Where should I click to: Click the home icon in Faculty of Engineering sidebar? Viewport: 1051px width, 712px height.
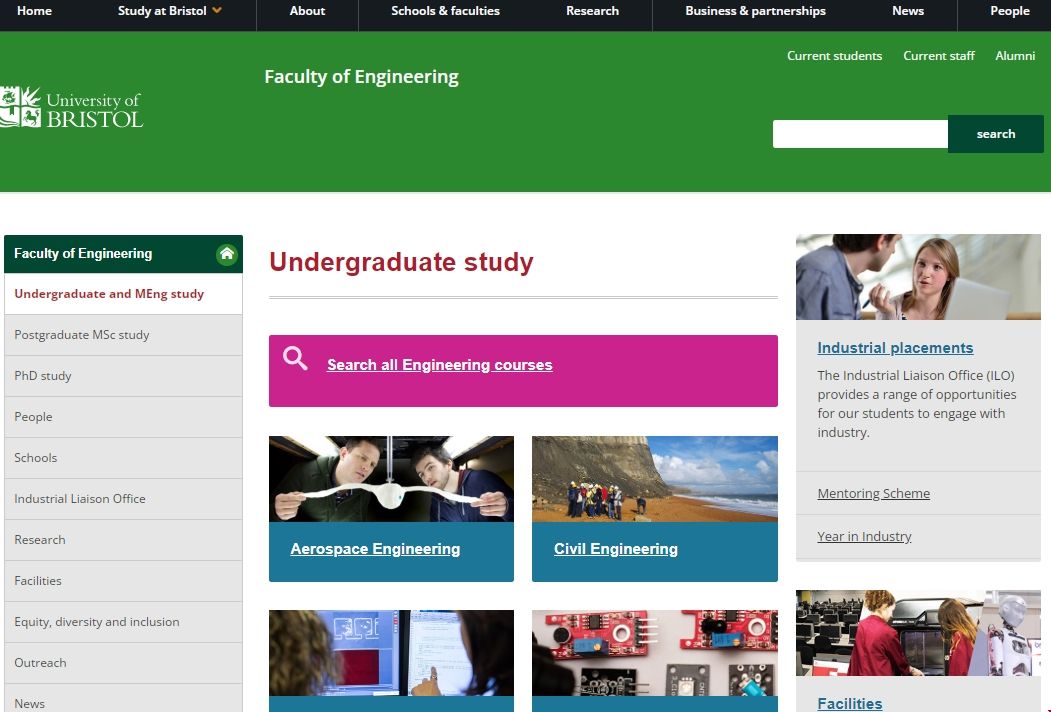(x=227, y=254)
